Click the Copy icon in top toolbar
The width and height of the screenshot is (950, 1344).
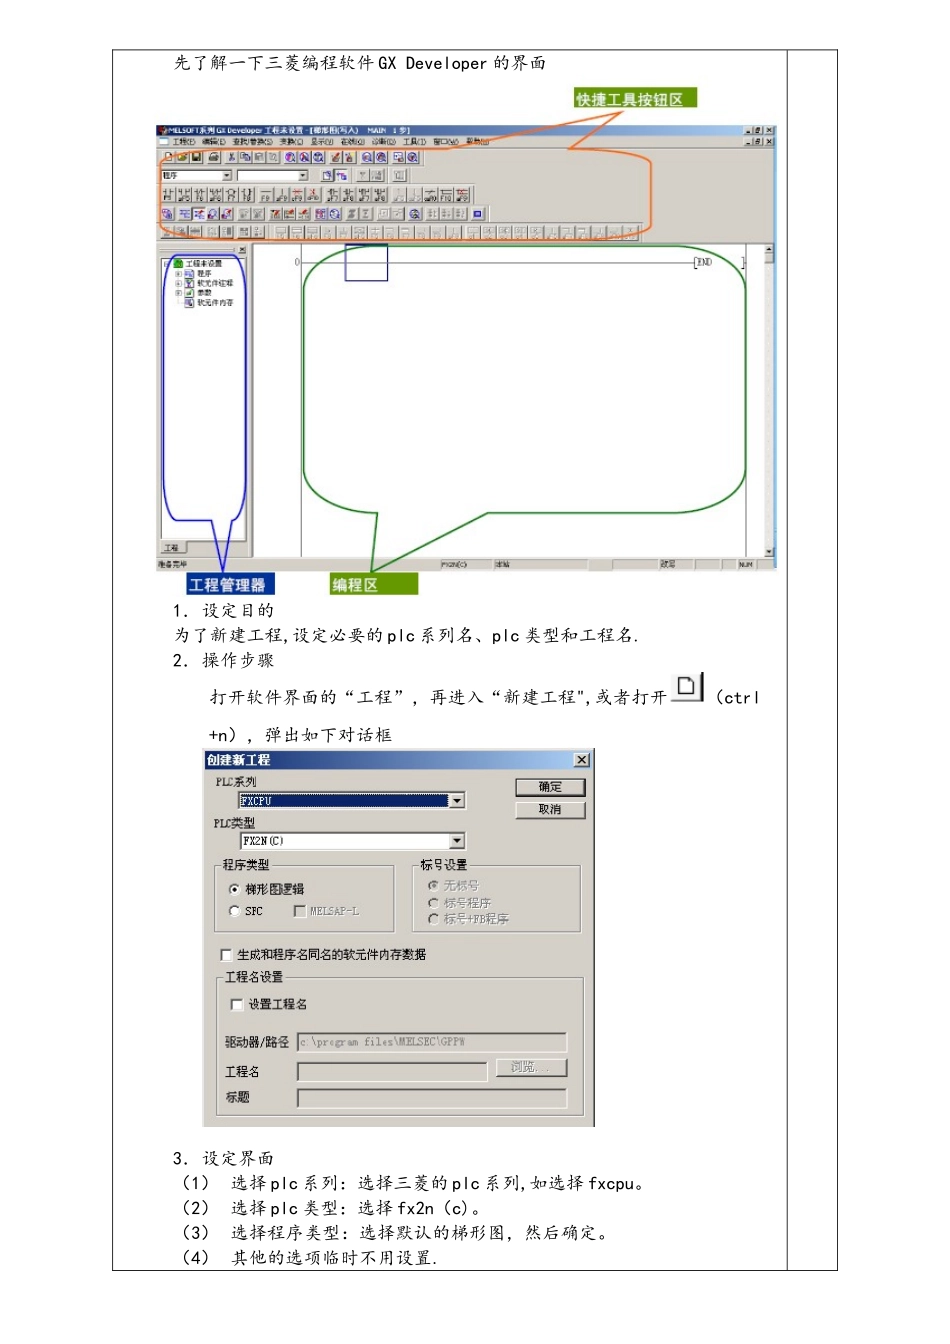[x=244, y=157]
